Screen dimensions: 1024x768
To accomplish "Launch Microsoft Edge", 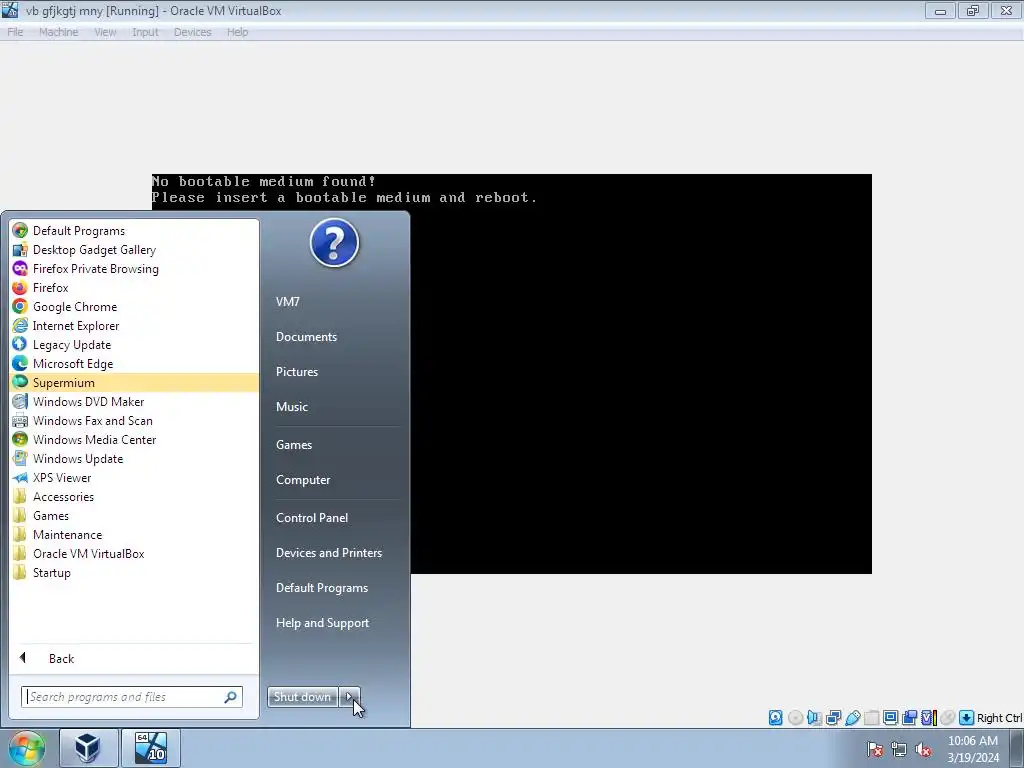I will [x=134, y=363].
